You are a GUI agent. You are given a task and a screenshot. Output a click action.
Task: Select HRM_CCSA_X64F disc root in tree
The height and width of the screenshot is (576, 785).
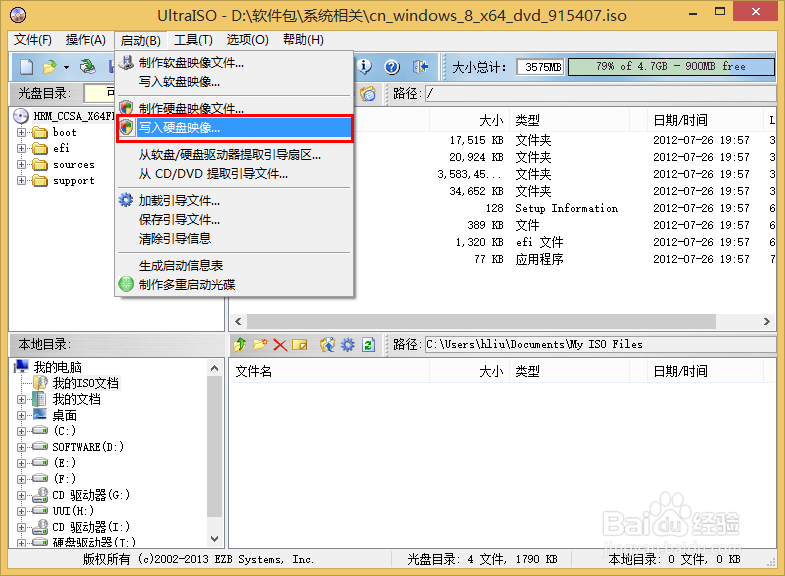pos(73,116)
